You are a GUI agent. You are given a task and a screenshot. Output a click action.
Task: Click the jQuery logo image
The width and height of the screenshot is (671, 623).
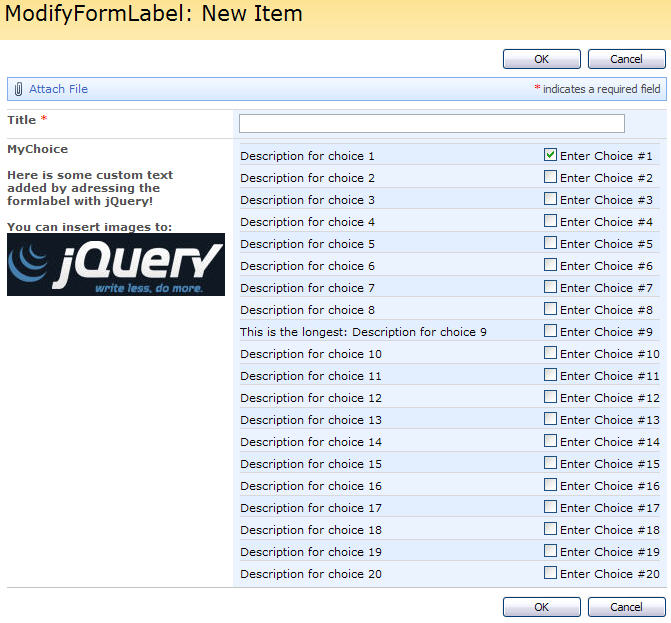[116, 264]
